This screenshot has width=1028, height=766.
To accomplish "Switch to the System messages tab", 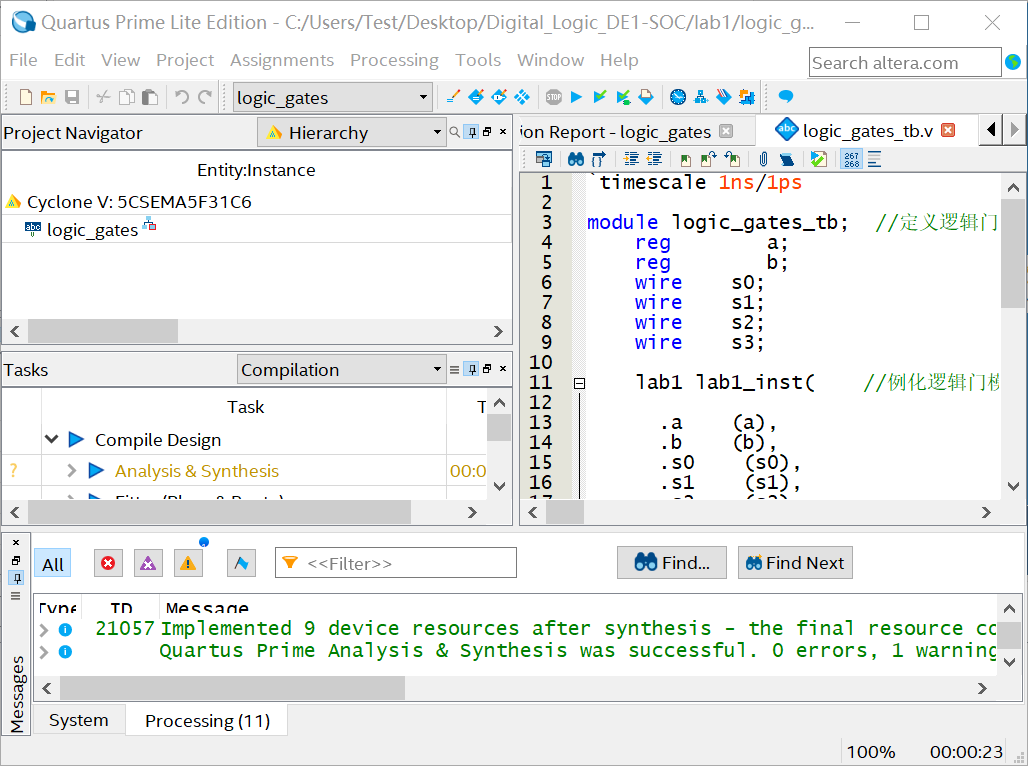I will 79,720.
